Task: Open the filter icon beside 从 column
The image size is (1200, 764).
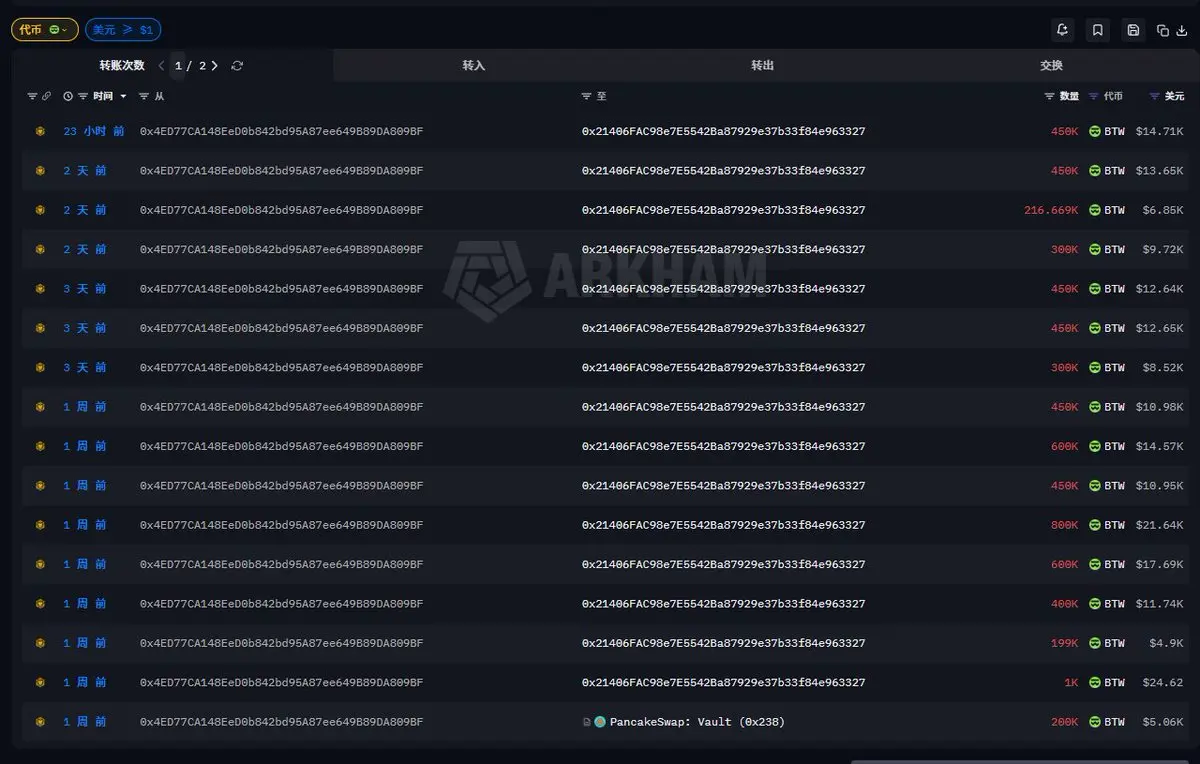Action: coord(144,96)
